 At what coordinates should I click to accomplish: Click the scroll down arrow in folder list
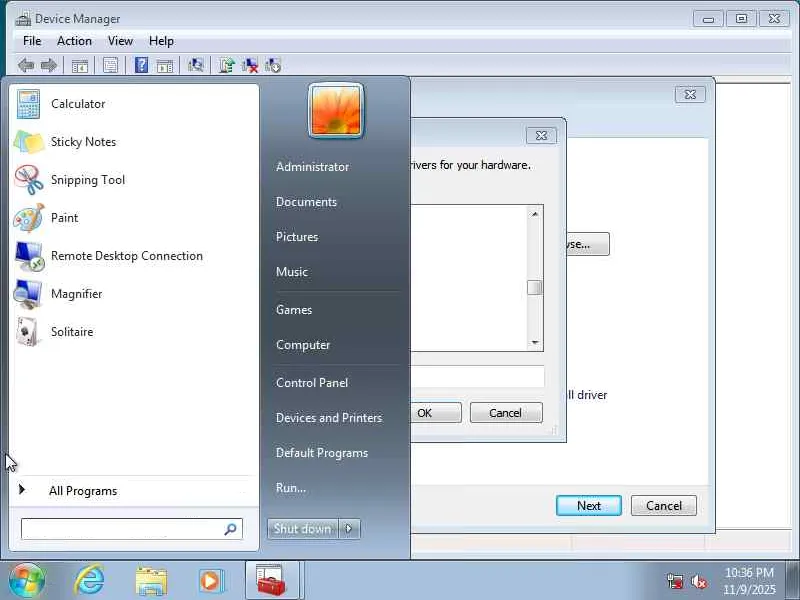coord(535,342)
